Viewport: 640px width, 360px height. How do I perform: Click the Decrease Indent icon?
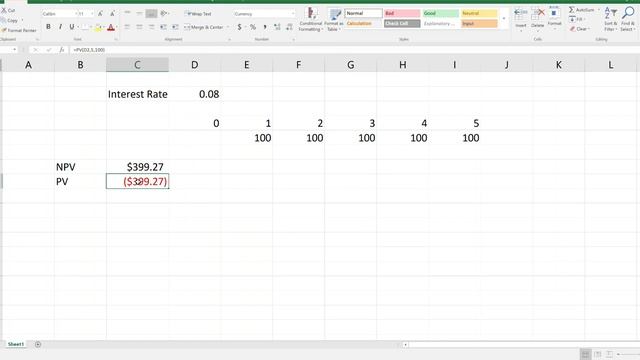[163, 27]
